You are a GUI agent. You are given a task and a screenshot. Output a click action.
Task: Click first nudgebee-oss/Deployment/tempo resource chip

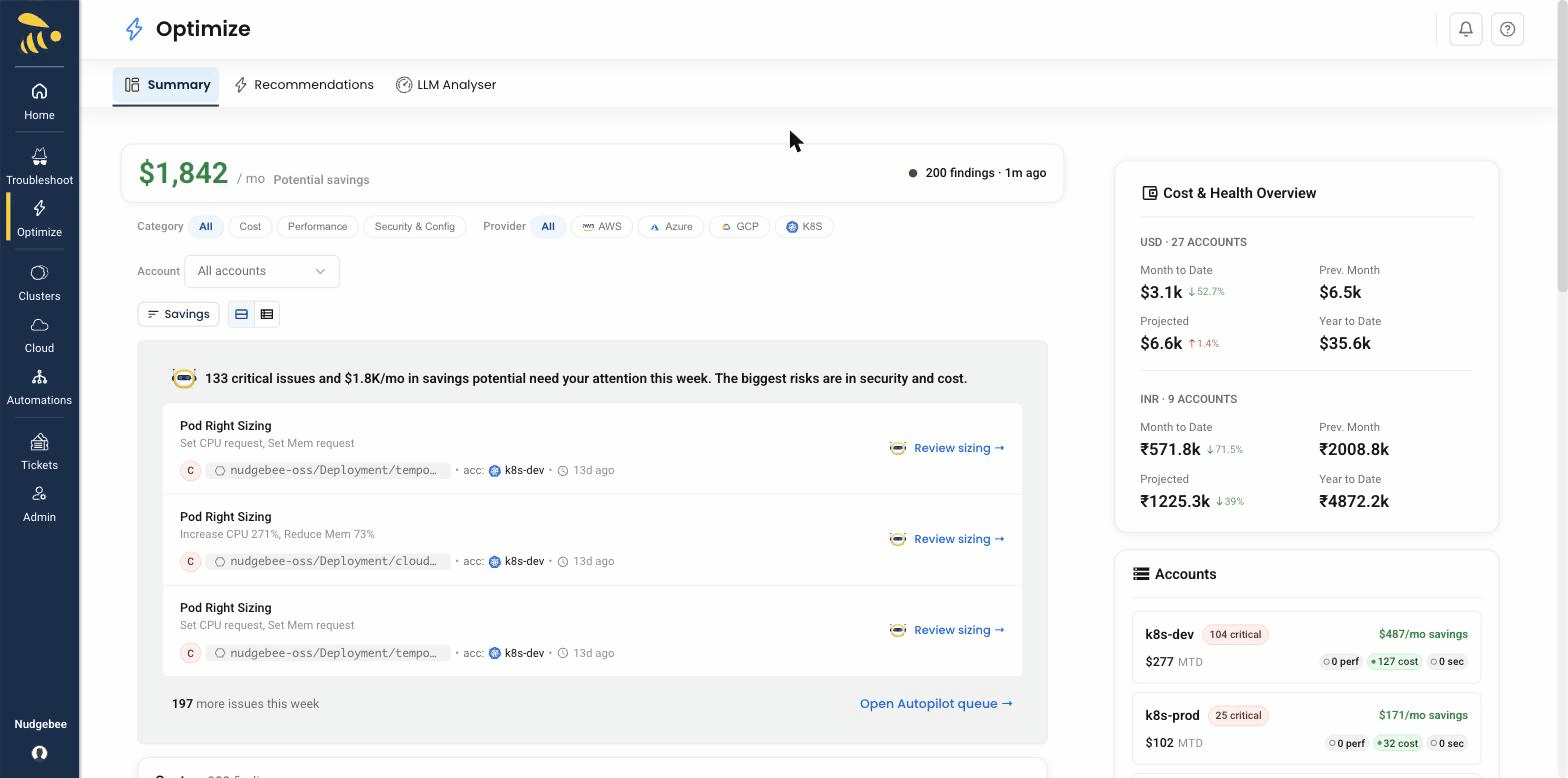(x=328, y=470)
